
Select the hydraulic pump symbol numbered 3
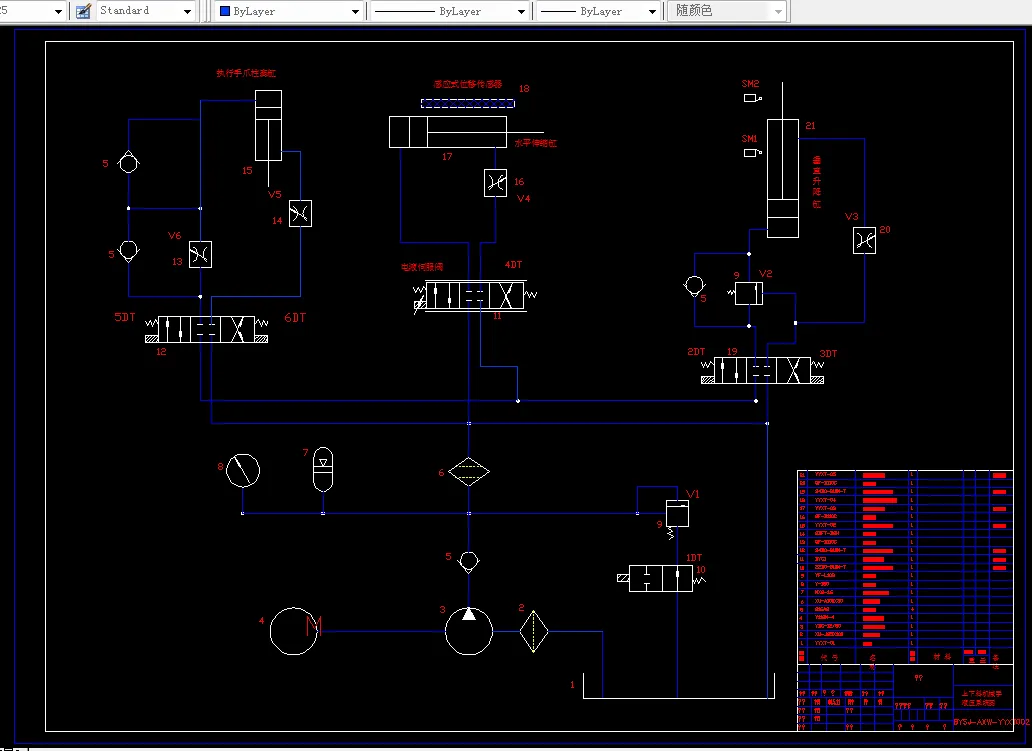(469, 631)
